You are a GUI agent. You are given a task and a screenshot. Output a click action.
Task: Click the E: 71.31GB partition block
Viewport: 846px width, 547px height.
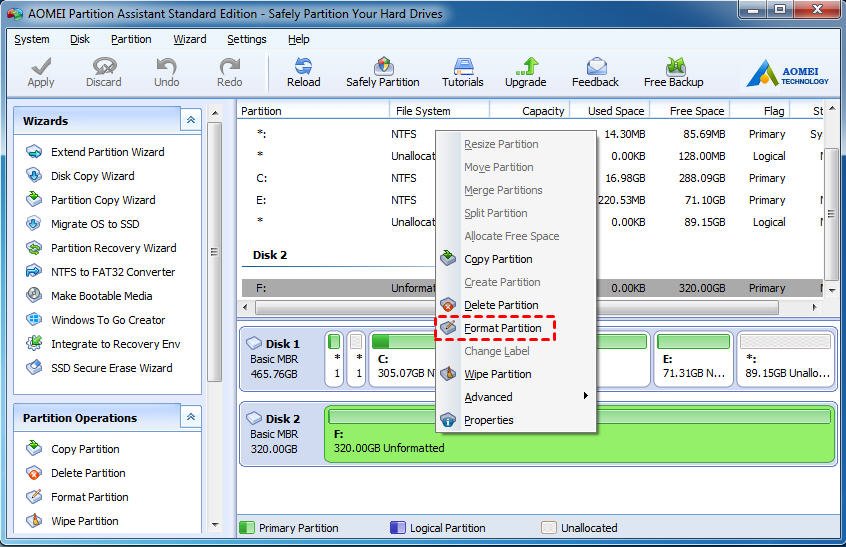(693, 358)
